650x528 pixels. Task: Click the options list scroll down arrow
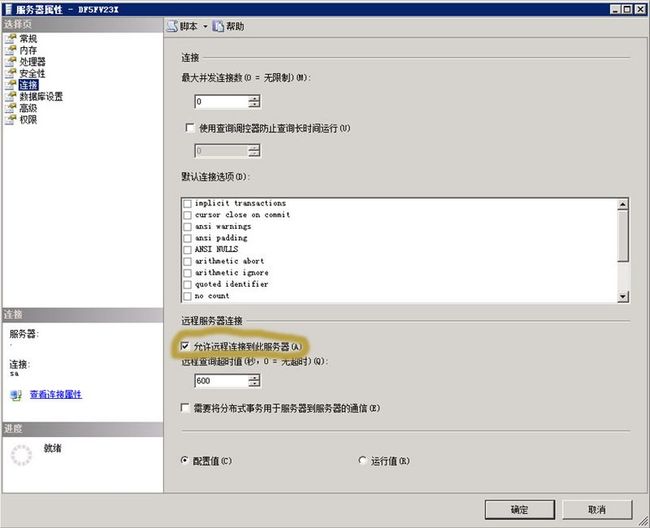[623, 296]
